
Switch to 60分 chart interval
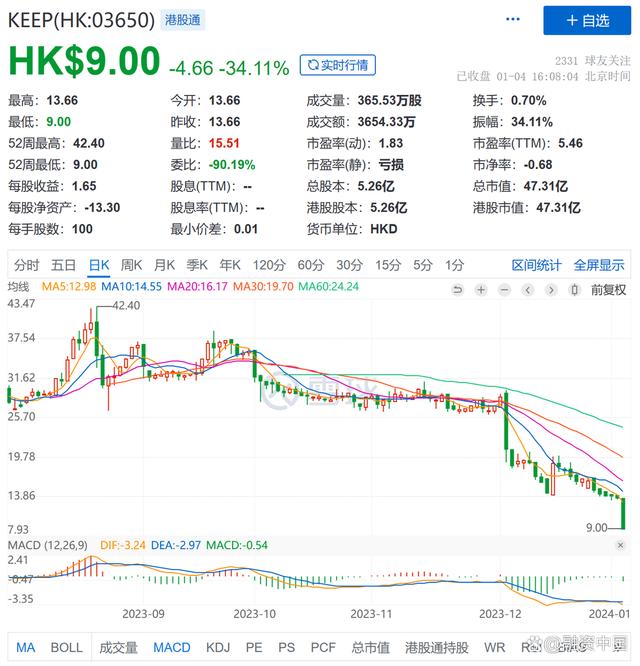(x=310, y=265)
